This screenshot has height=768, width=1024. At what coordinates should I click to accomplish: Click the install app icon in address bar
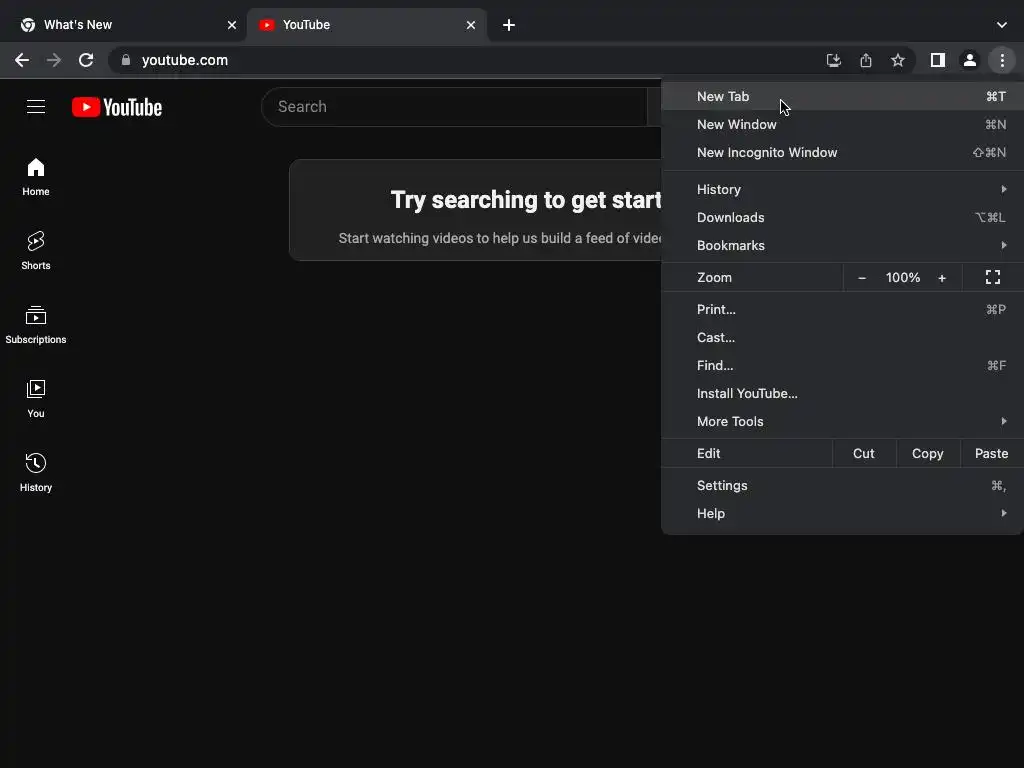(833, 60)
